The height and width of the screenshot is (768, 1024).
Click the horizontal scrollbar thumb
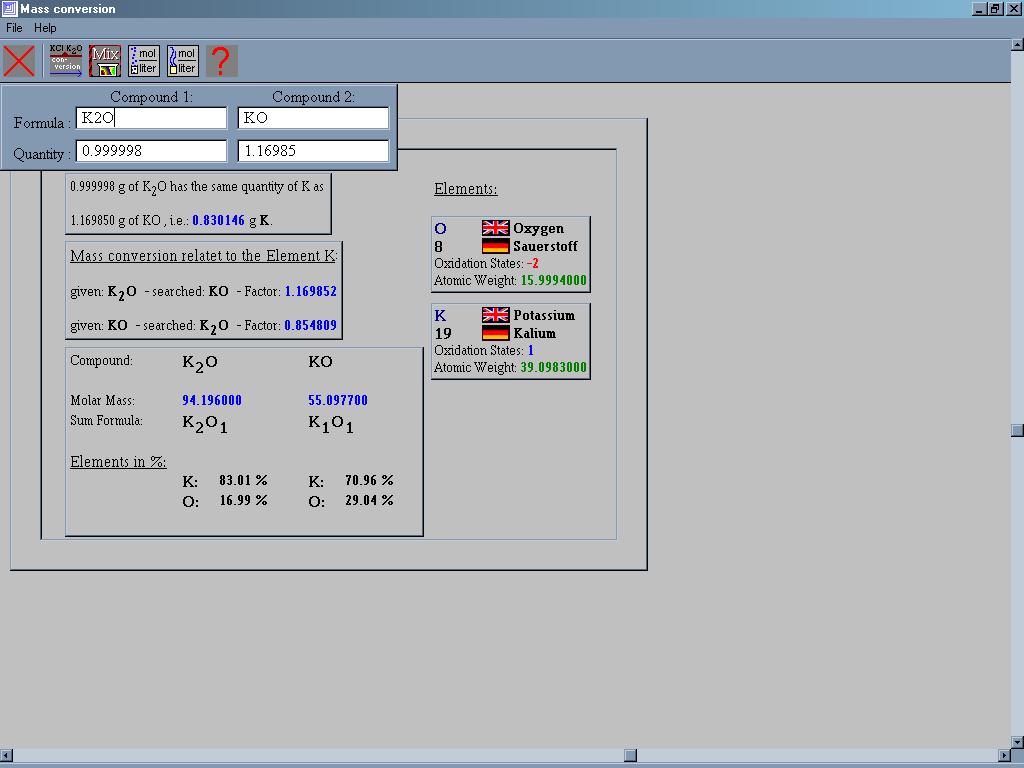click(x=630, y=755)
